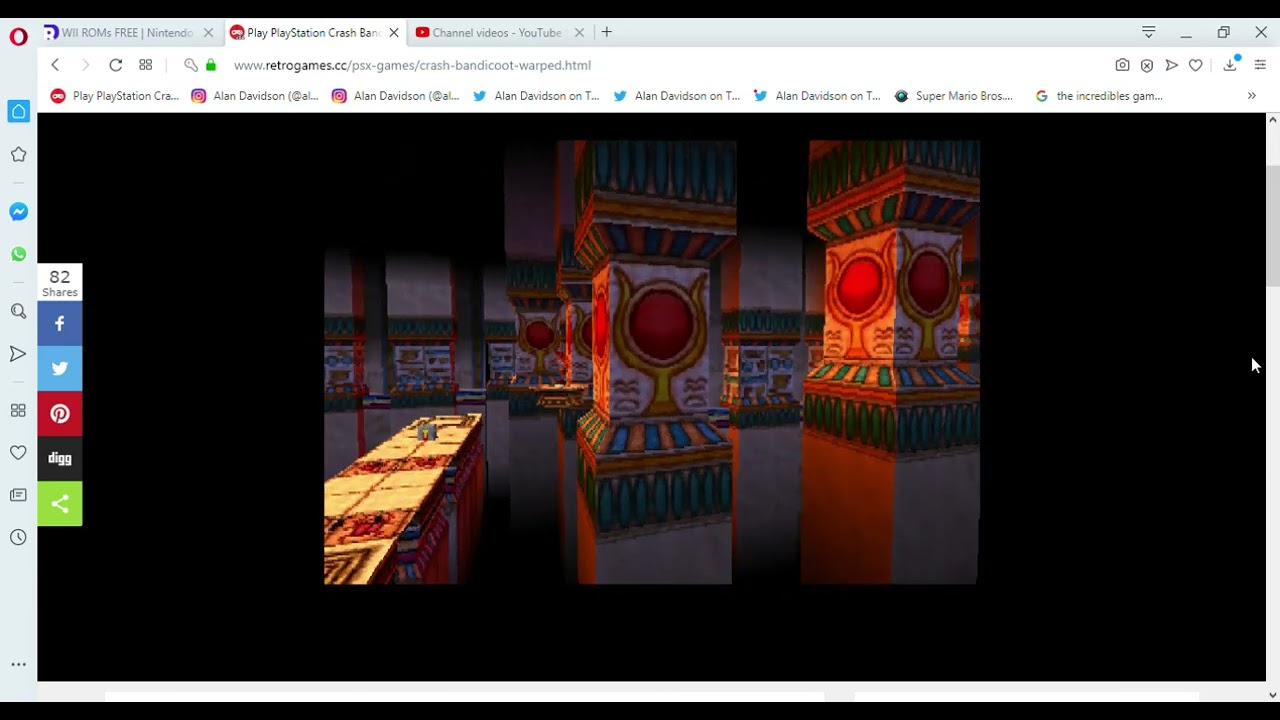Close the Play PlayStation Crash tab

pyautogui.click(x=394, y=33)
